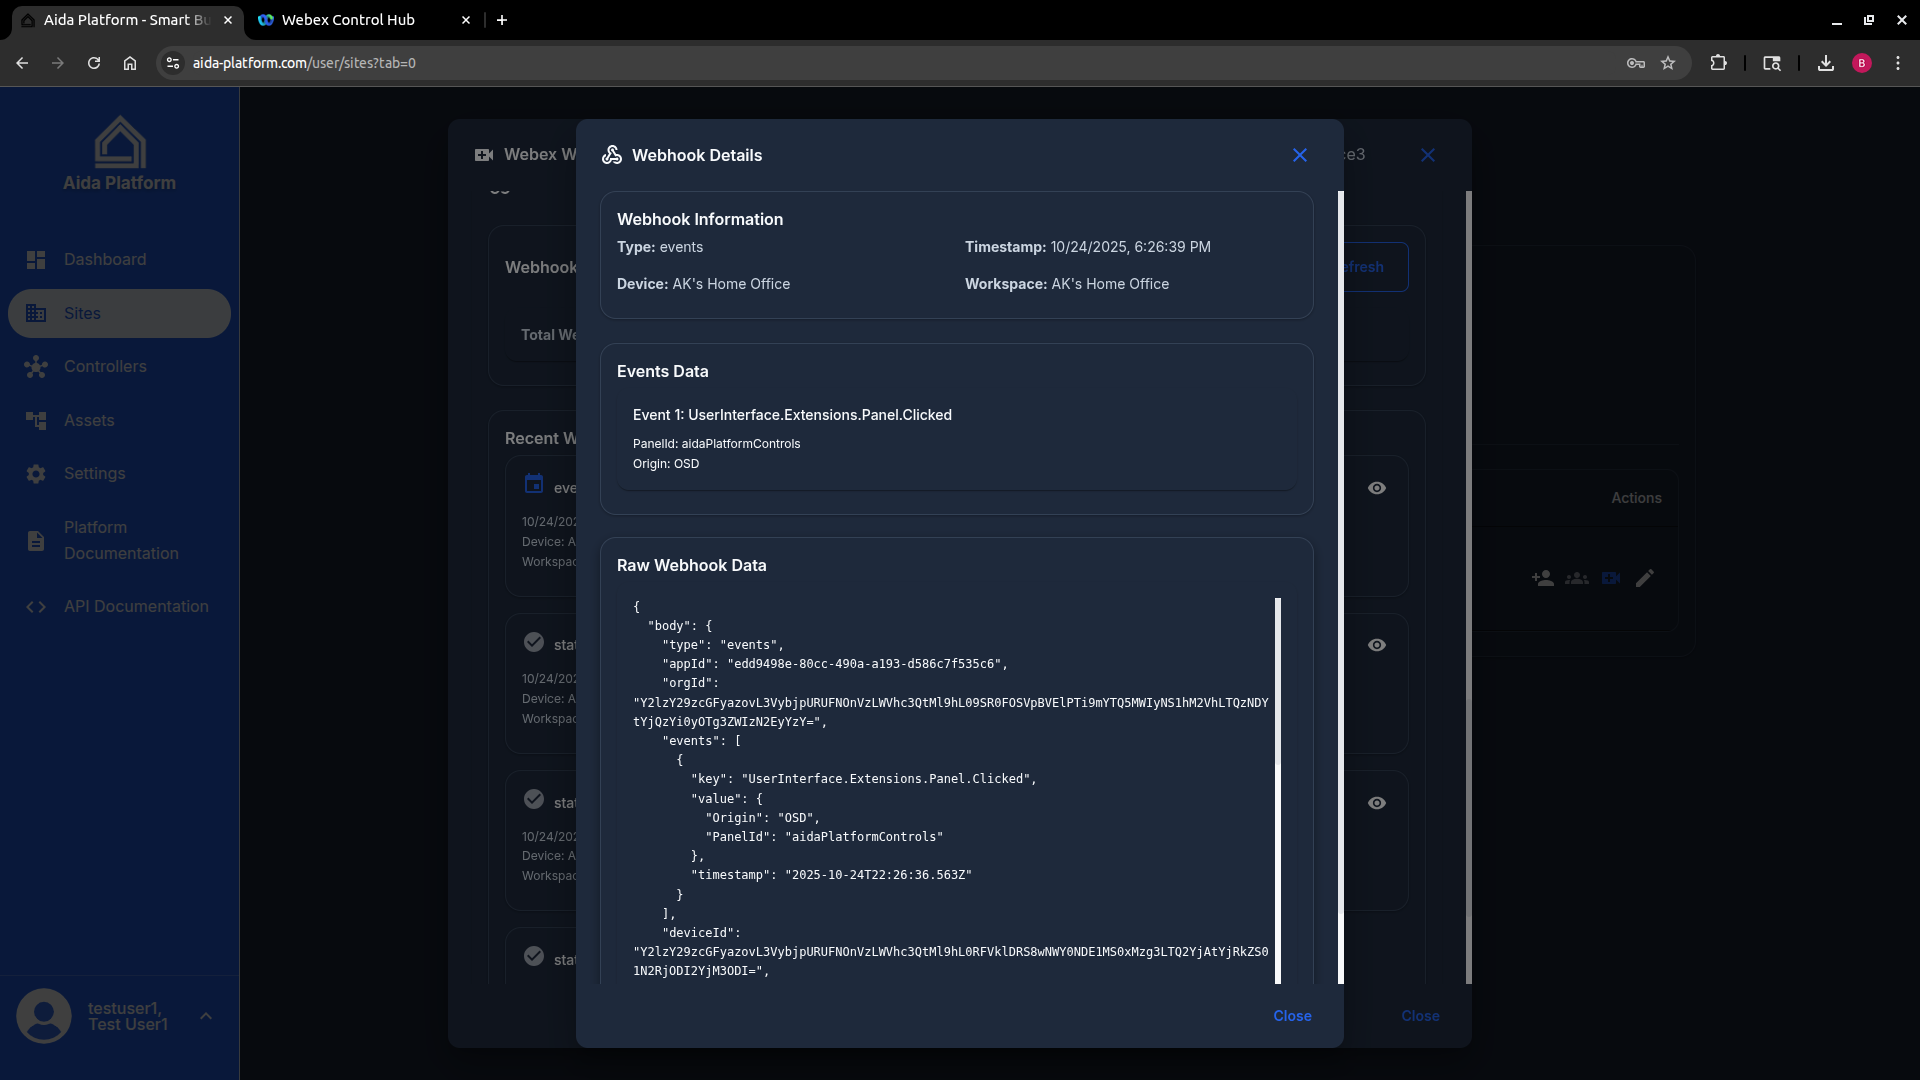Click the browser profile avatar dropdown
1920x1080 pixels.
click(1862, 62)
